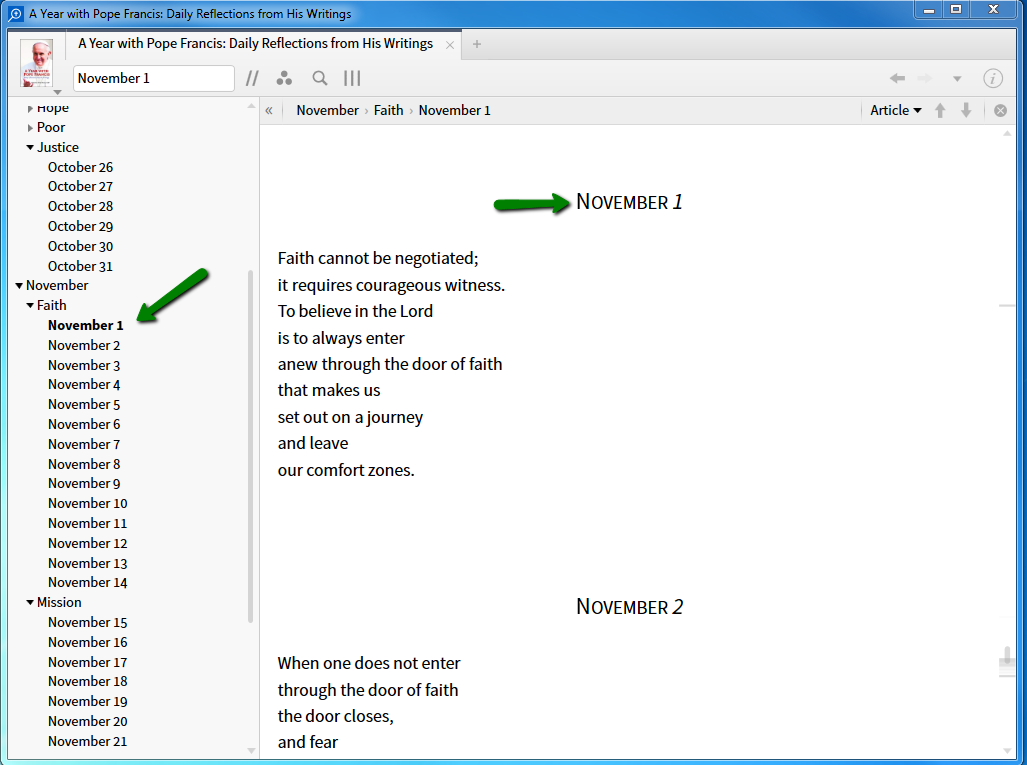This screenshot has height=765, width=1027.
Task: Open the visual filters three-dots icon
Action: (x=284, y=79)
